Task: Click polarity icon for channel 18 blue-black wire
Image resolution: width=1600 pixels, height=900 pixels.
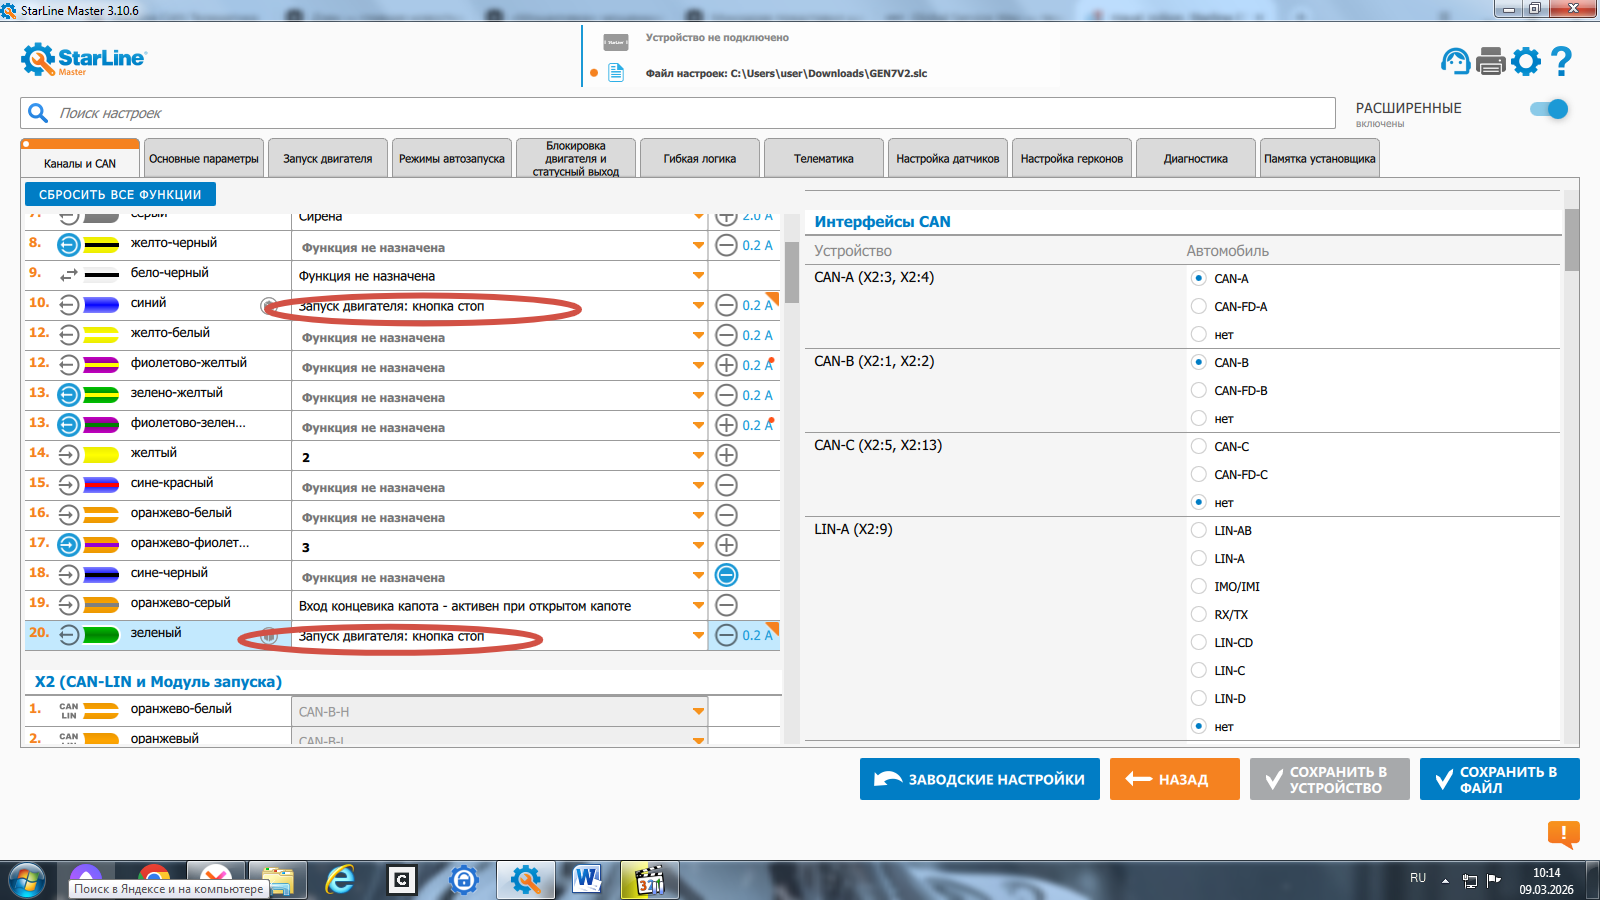Action: tap(727, 575)
